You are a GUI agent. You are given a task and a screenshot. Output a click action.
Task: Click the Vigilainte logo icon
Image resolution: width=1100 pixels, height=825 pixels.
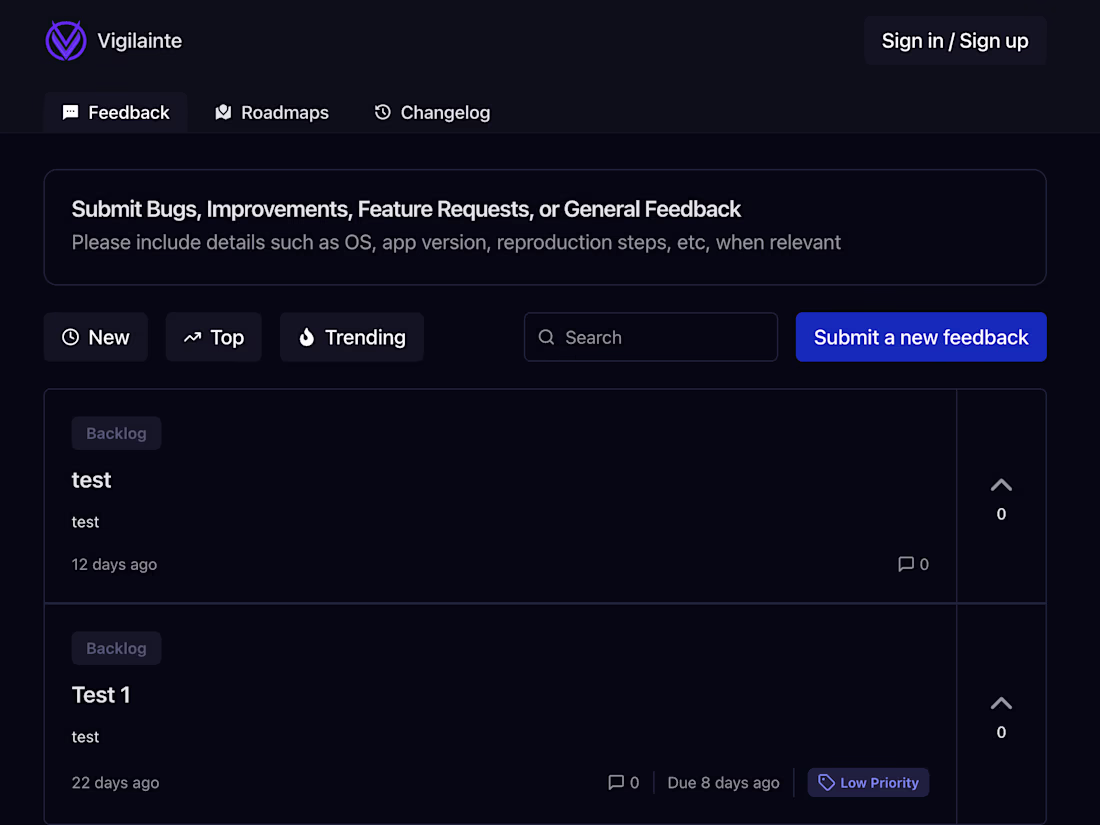(66, 40)
